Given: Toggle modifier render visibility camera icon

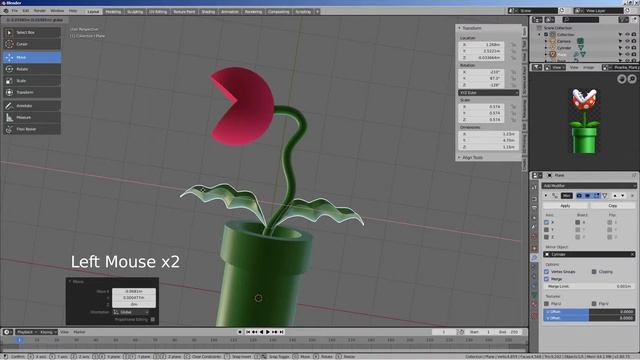Looking at the screenshot, I should 579,196.
